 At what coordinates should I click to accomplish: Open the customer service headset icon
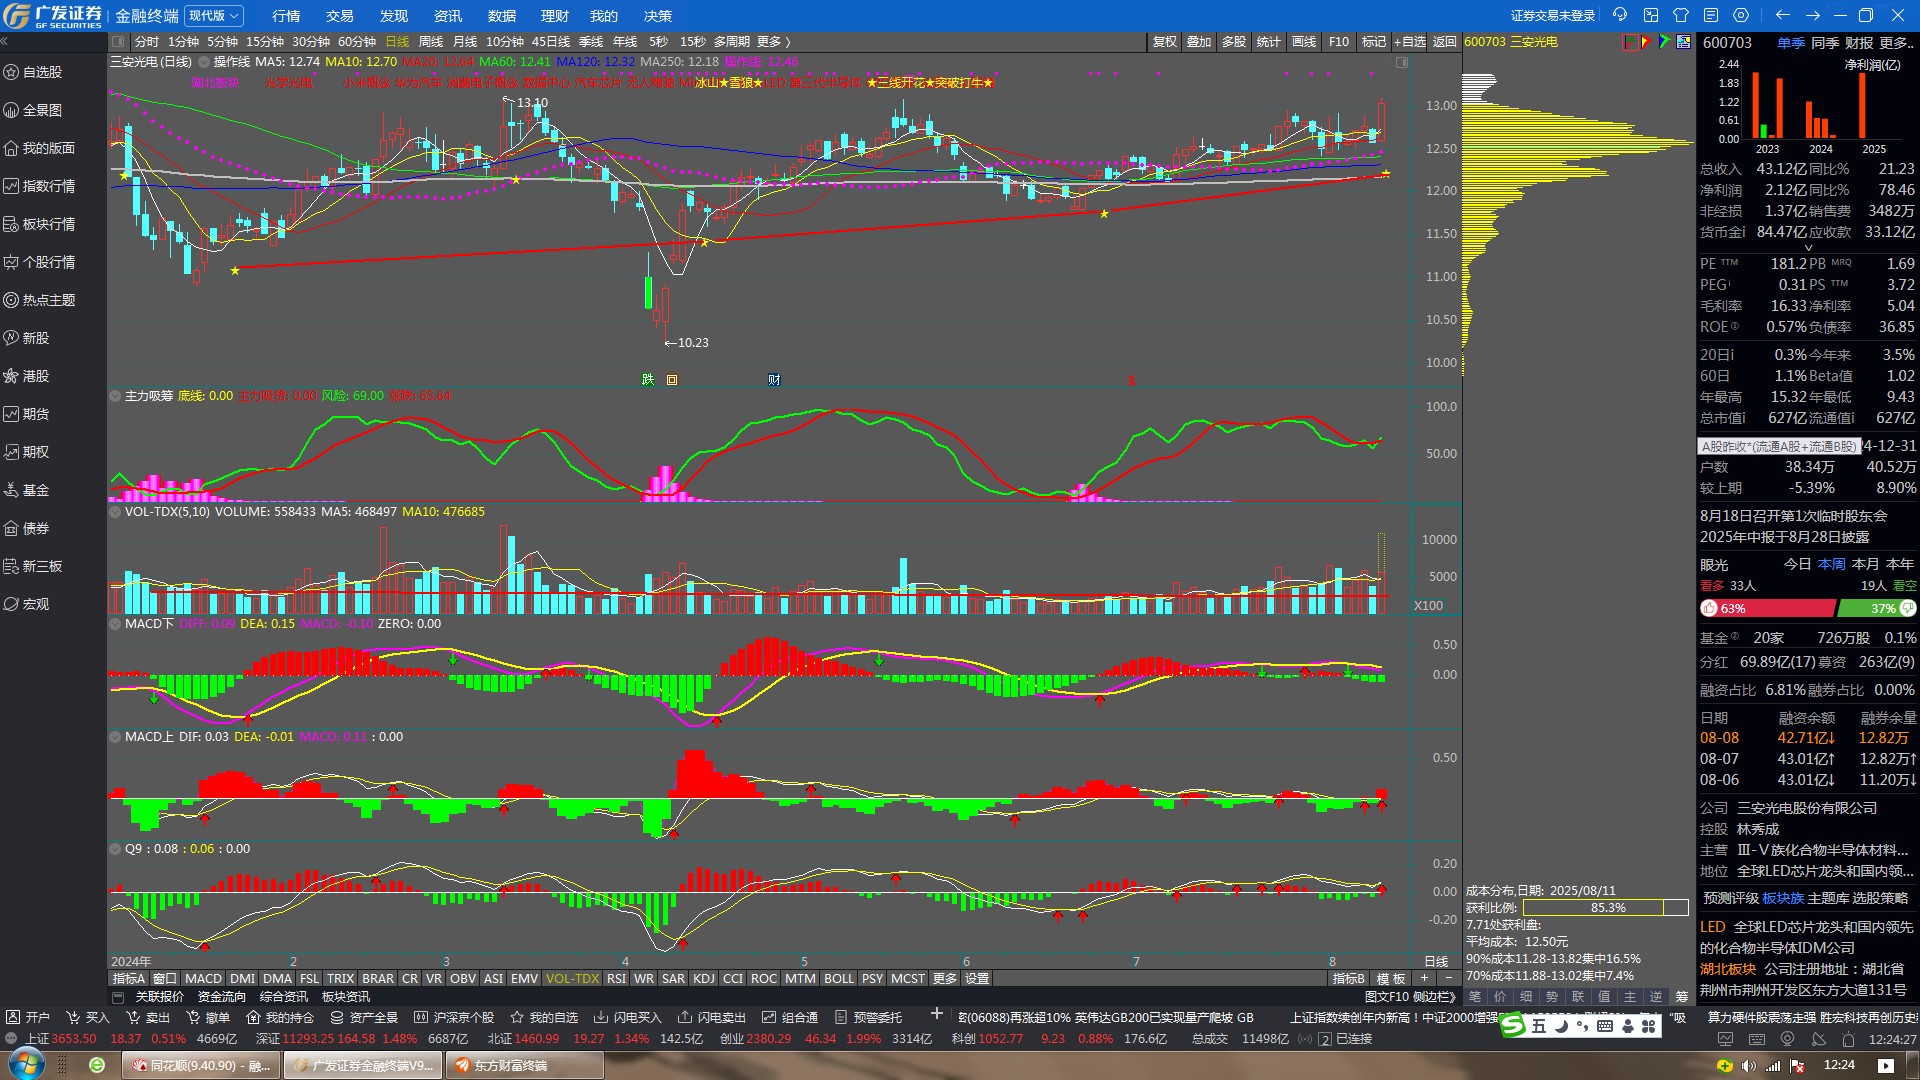point(1620,15)
